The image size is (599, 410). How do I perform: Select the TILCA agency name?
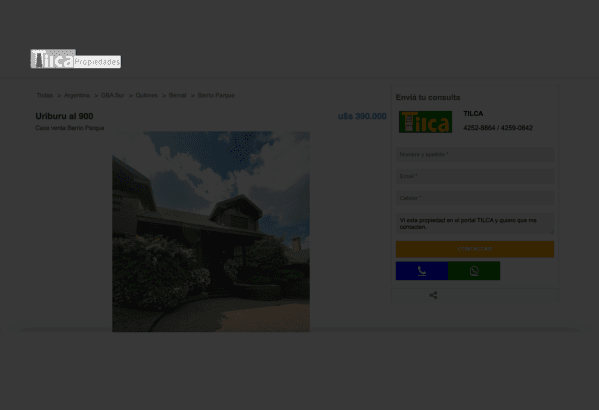click(x=473, y=113)
